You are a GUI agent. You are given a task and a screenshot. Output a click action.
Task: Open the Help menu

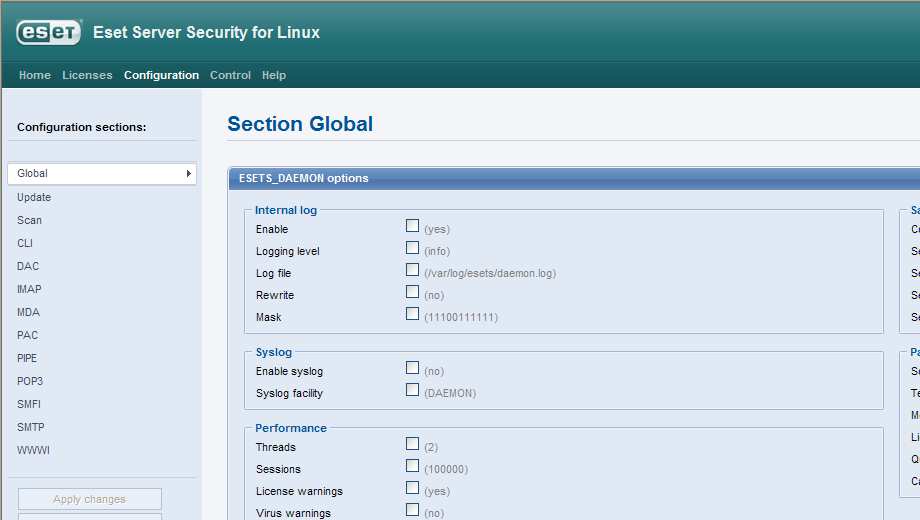274,75
